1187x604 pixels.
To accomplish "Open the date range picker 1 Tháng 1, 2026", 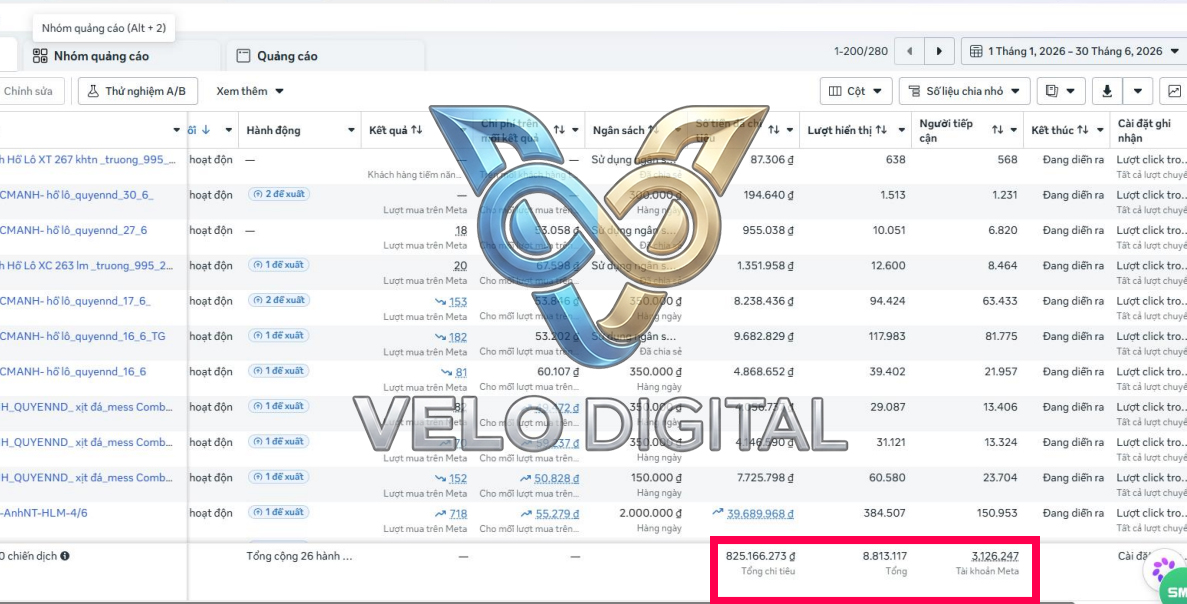I will pyautogui.click(x=1073, y=51).
